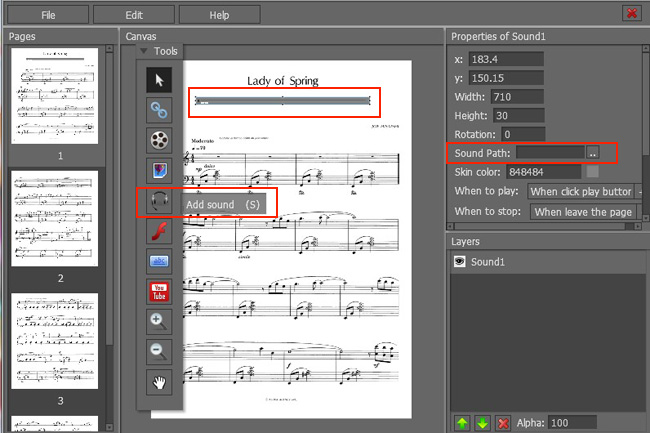Click the y position field

(506, 78)
